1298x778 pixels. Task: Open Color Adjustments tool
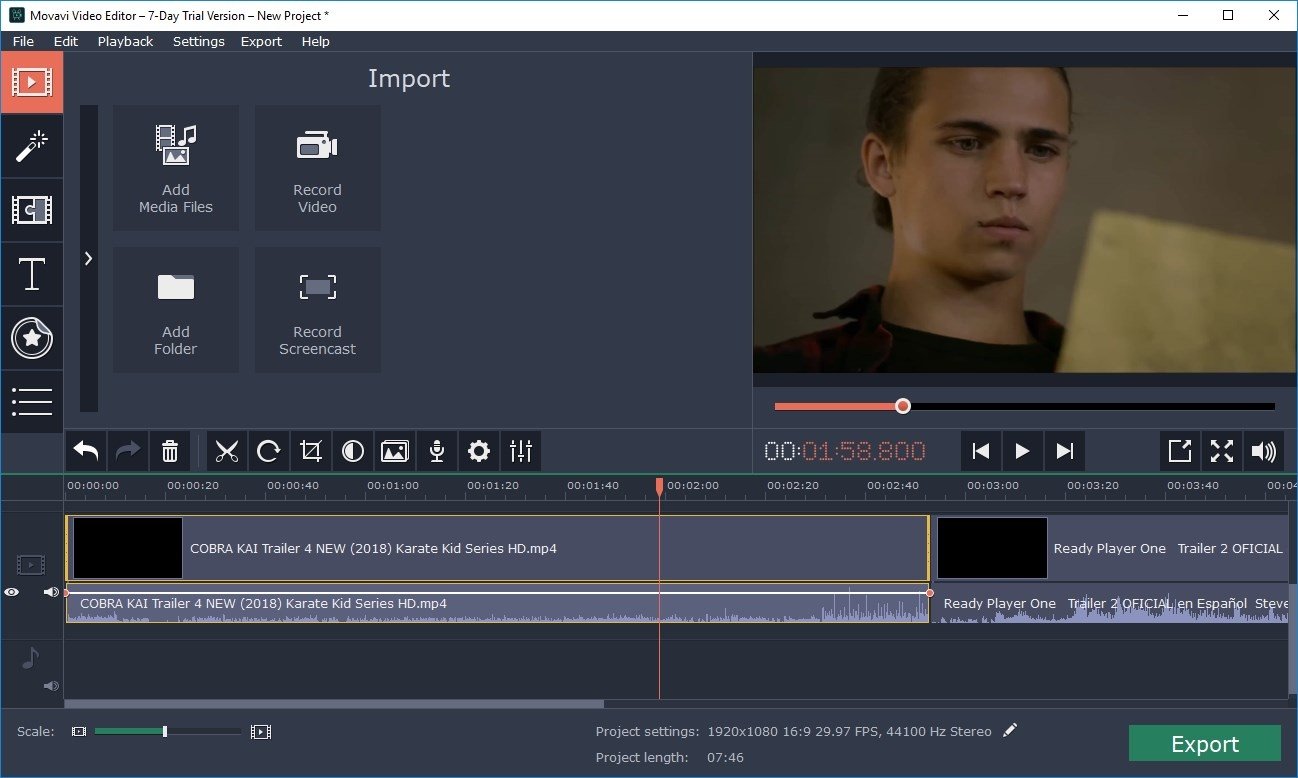[353, 451]
